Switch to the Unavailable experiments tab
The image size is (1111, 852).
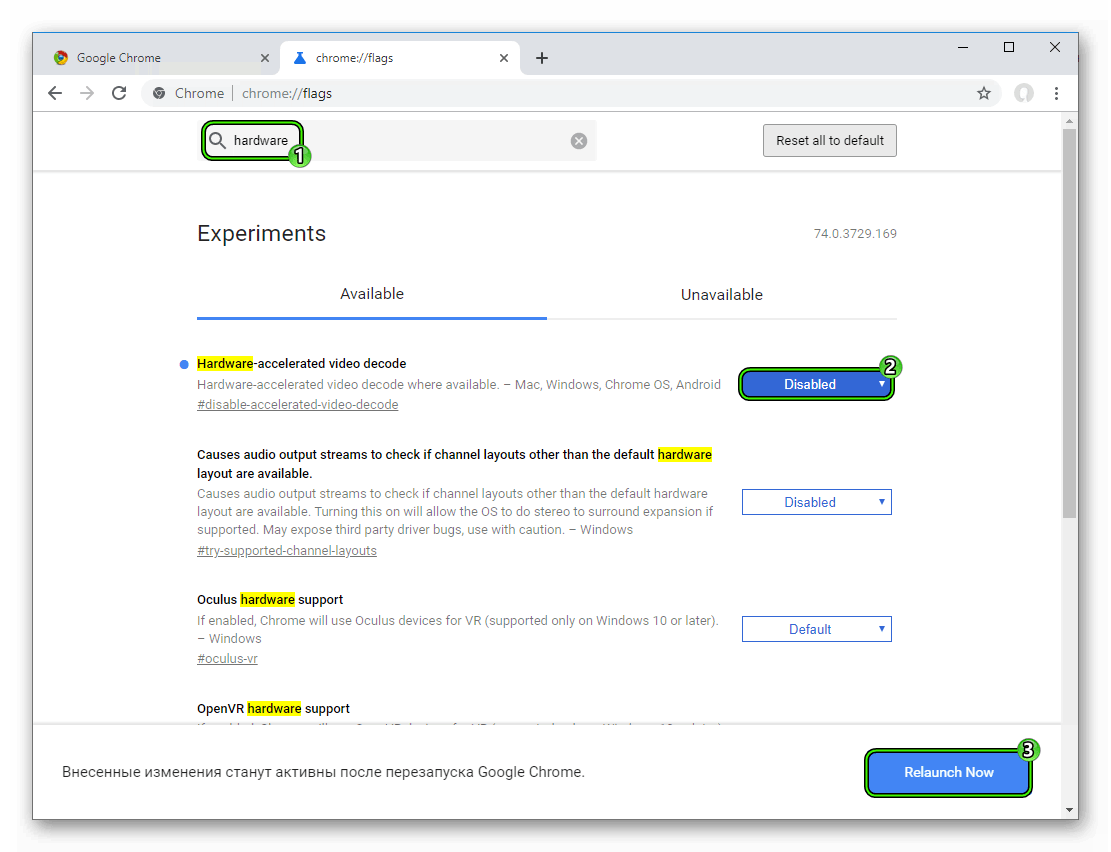pyautogui.click(x=722, y=295)
